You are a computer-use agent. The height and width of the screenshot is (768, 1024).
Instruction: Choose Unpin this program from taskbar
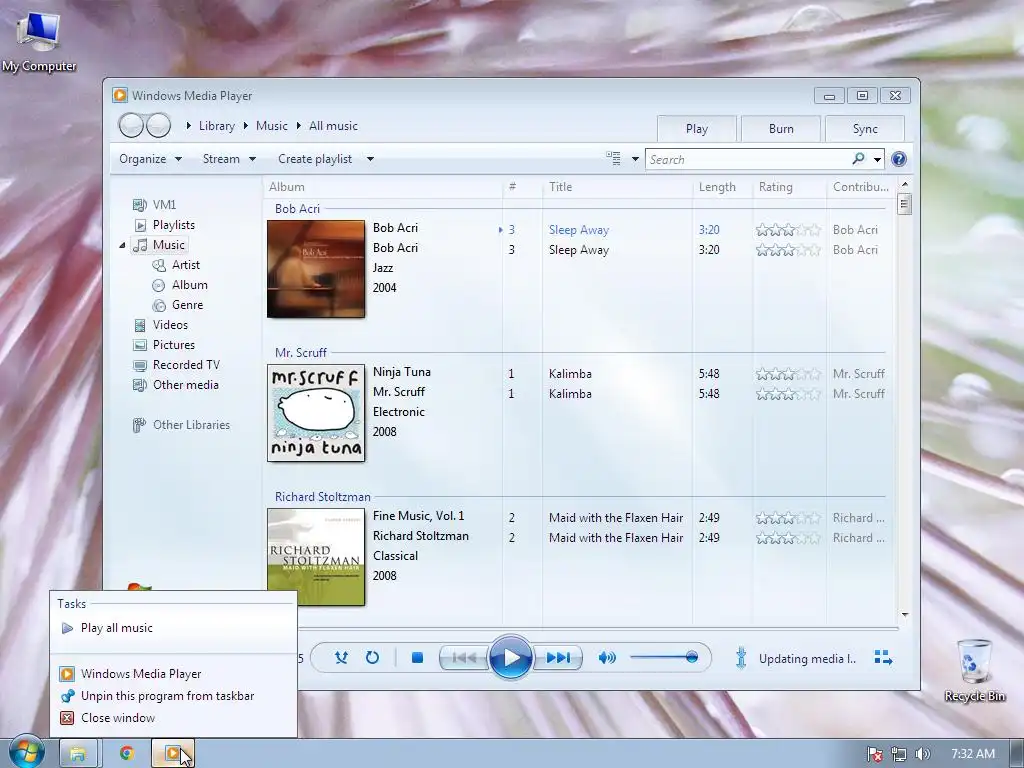point(167,696)
